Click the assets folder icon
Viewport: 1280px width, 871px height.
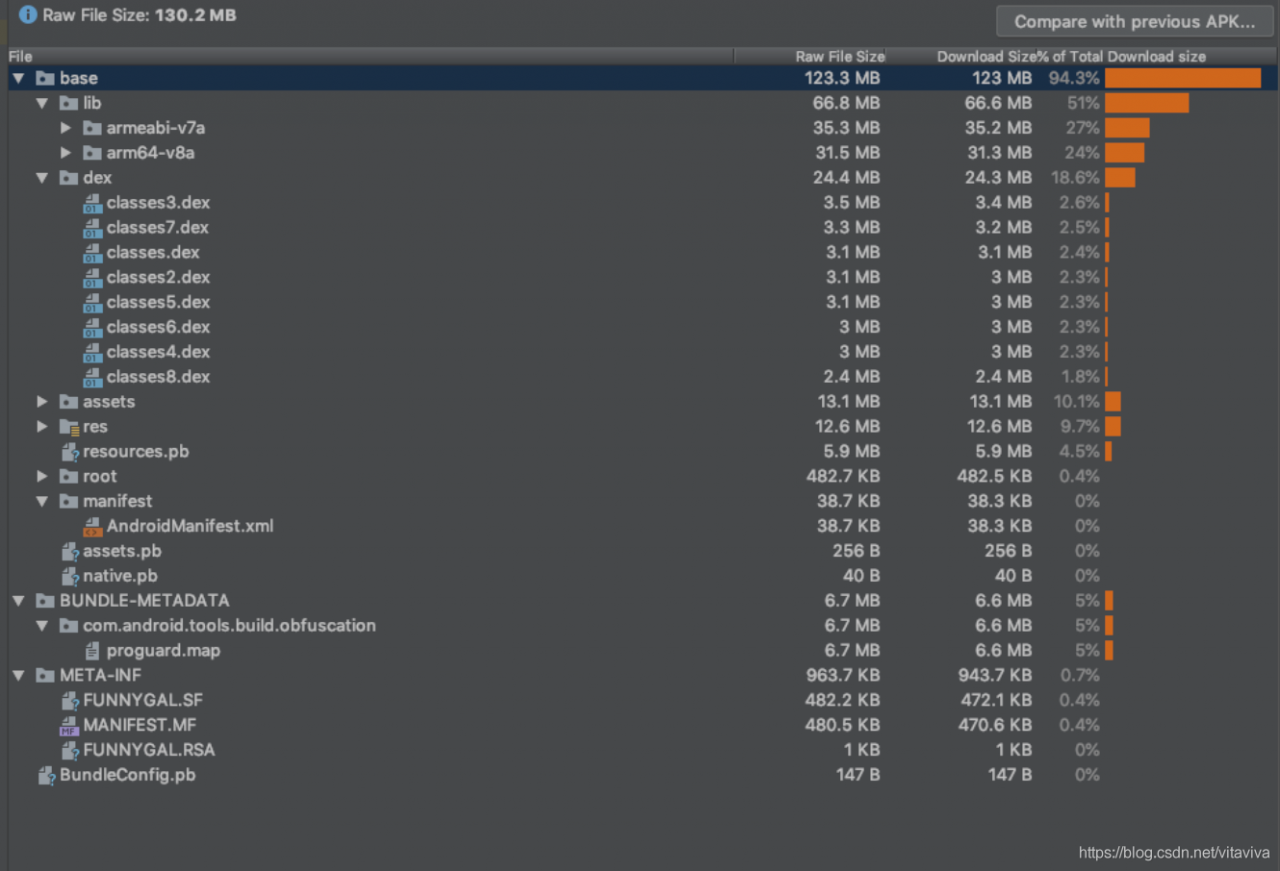click(68, 402)
